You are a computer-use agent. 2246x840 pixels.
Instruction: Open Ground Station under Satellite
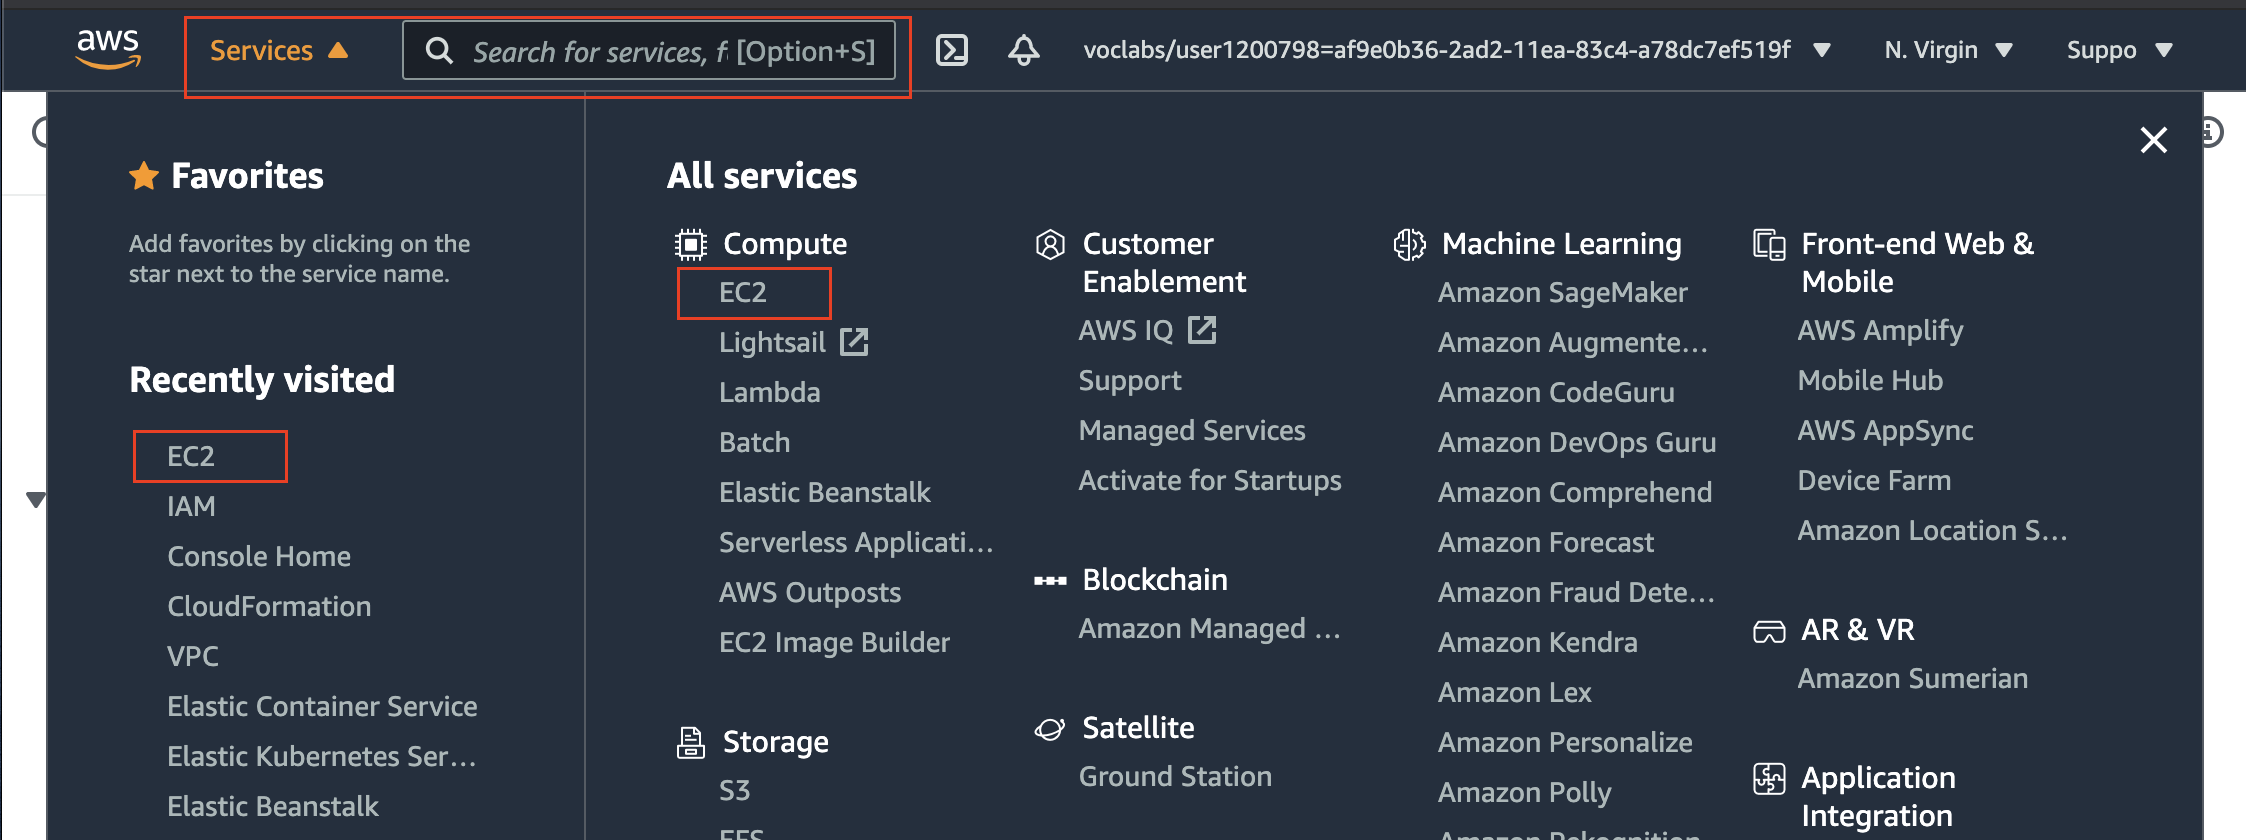click(x=1175, y=776)
